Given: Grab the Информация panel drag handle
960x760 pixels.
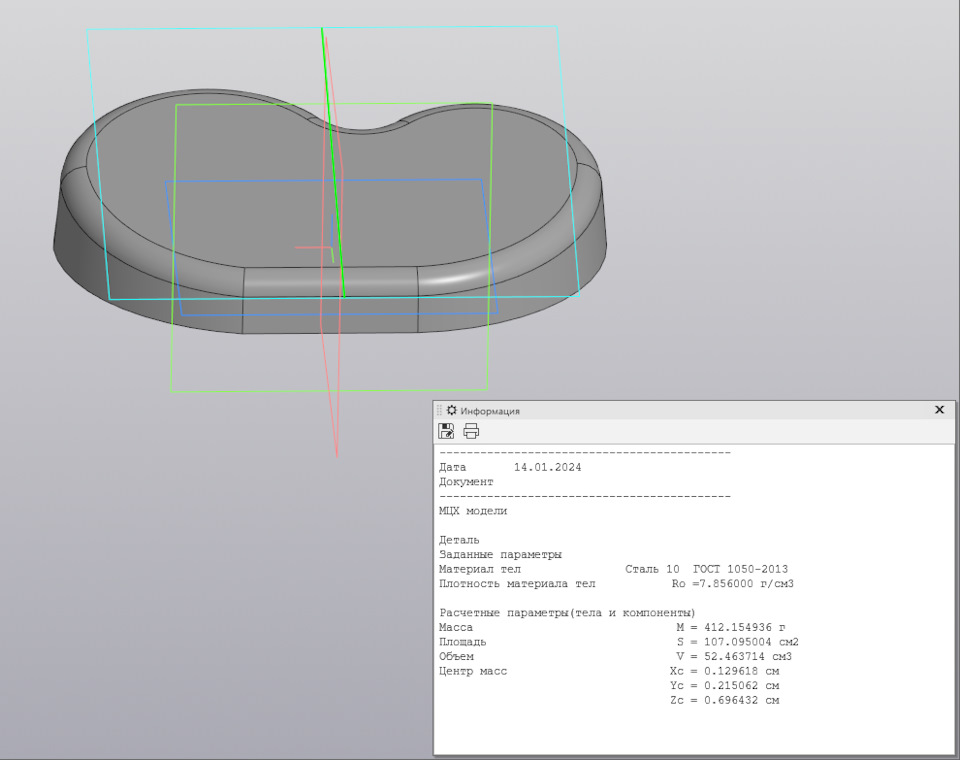Looking at the screenshot, I should point(439,410).
